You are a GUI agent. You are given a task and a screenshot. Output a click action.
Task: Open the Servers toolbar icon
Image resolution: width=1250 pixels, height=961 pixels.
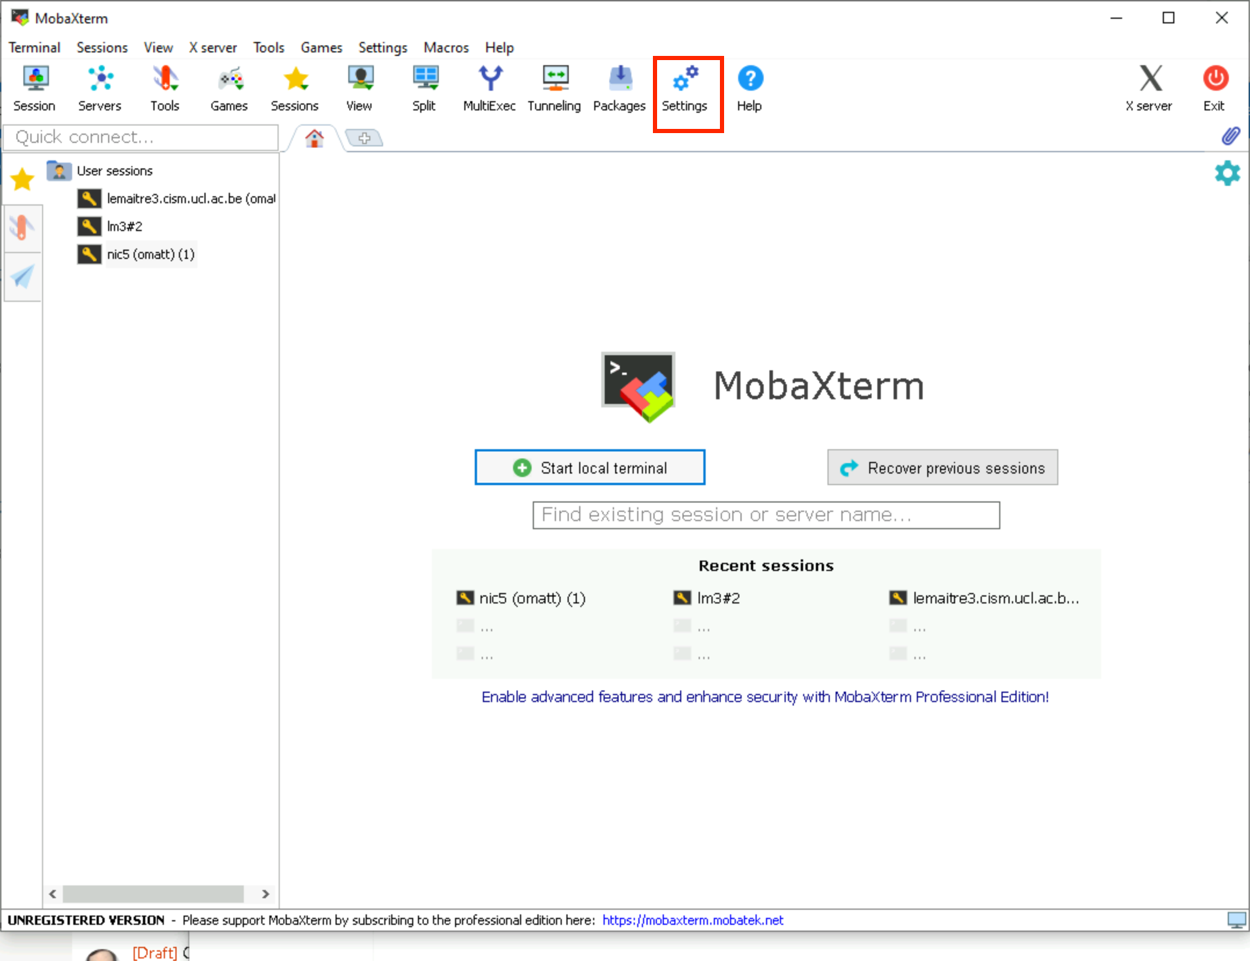(100, 89)
